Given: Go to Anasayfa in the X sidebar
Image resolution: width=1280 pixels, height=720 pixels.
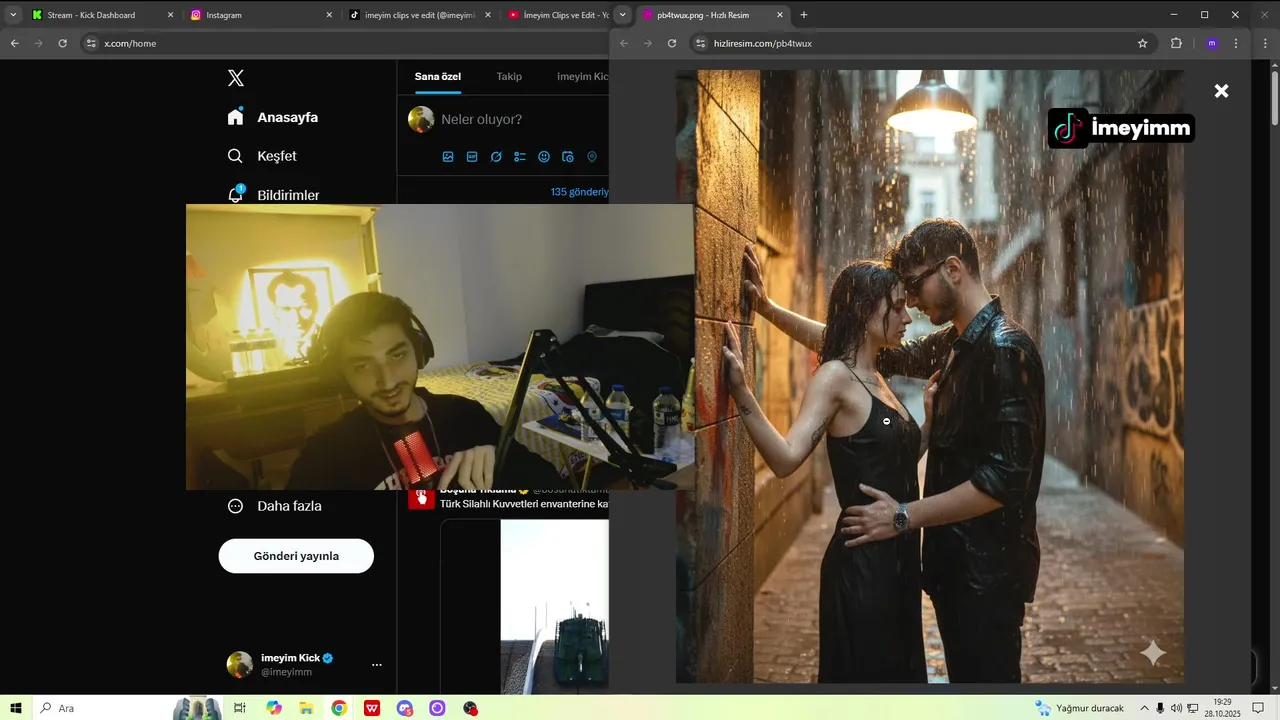Looking at the screenshot, I should [x=273, y=117].
